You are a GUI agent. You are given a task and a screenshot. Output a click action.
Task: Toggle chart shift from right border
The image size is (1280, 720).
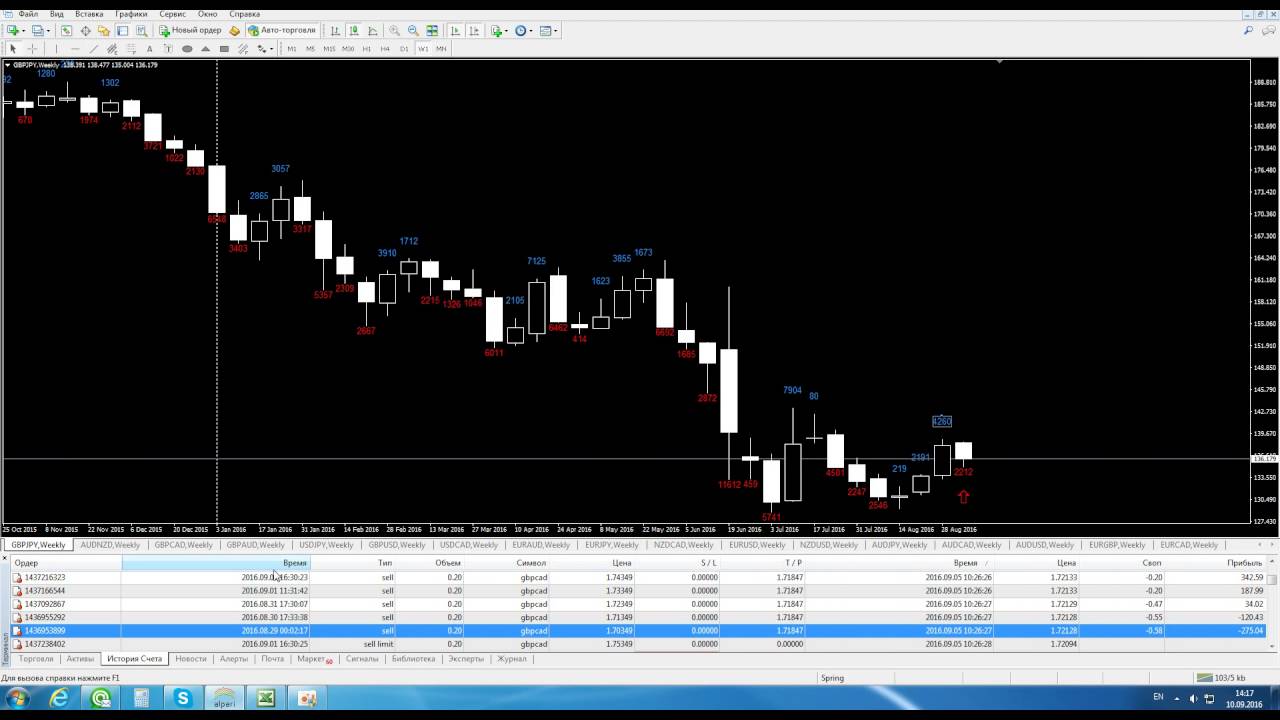click(474, 30)
